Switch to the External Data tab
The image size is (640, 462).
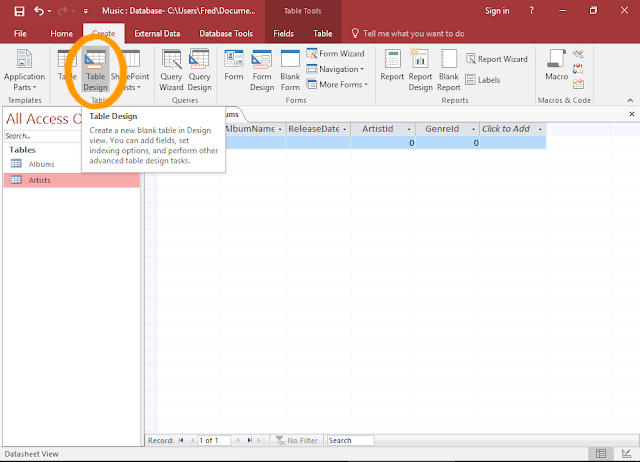pos(157,33)
